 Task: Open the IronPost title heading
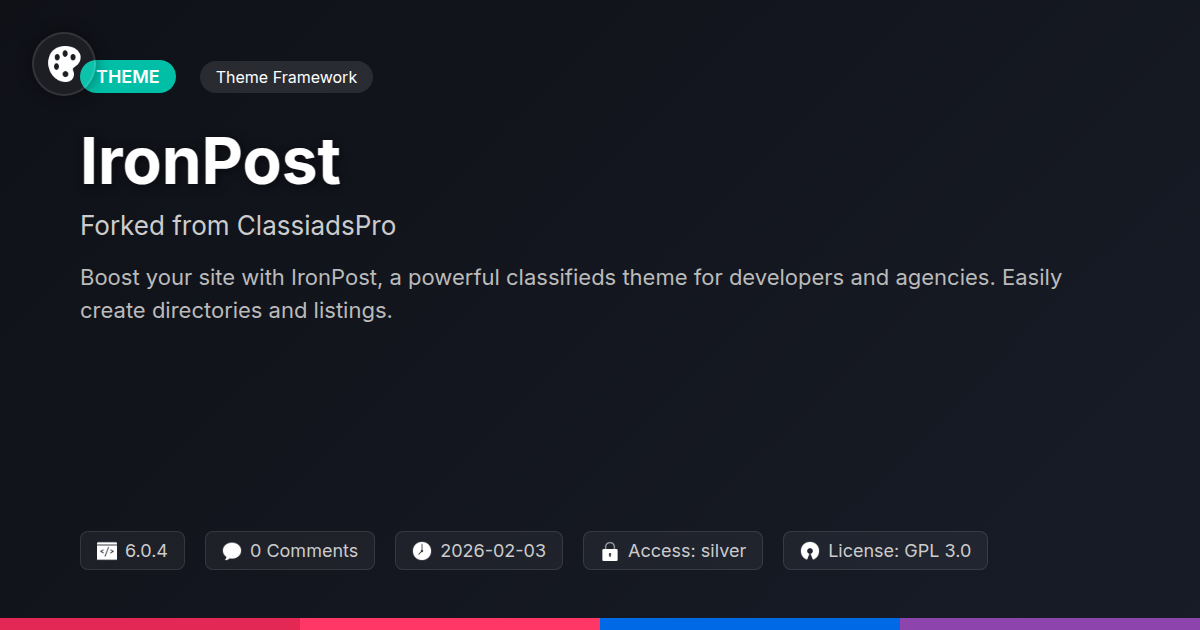pyautogui.click(x=210, y=163)
